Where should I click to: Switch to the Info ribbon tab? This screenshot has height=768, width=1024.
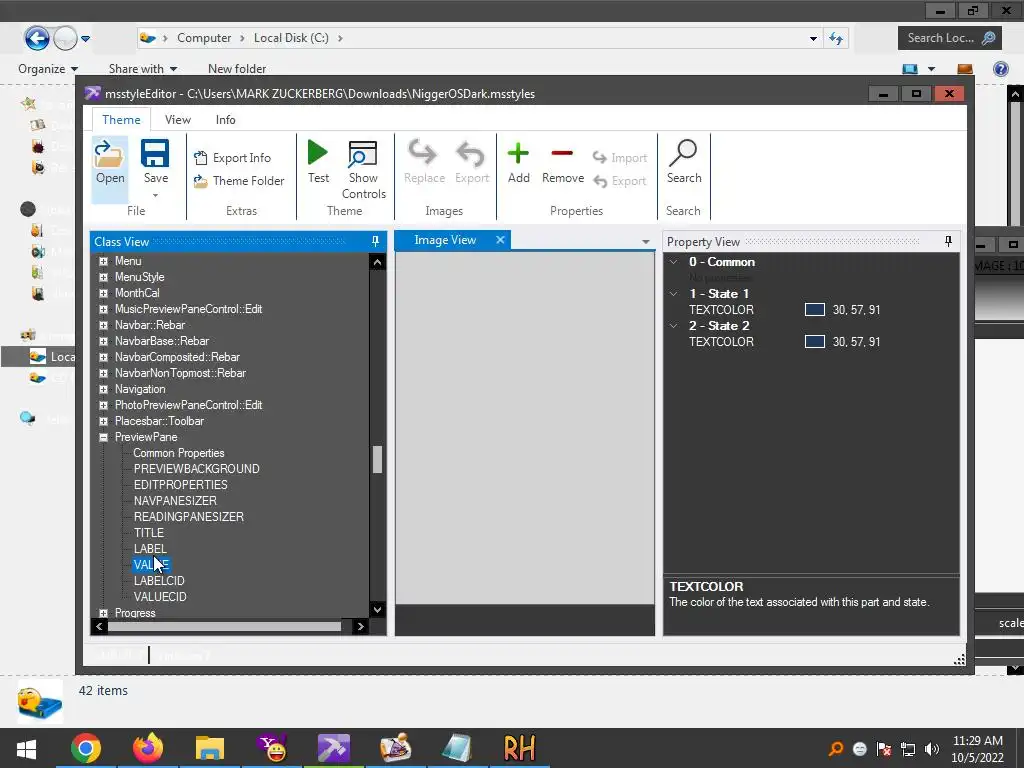pos(225,120)
